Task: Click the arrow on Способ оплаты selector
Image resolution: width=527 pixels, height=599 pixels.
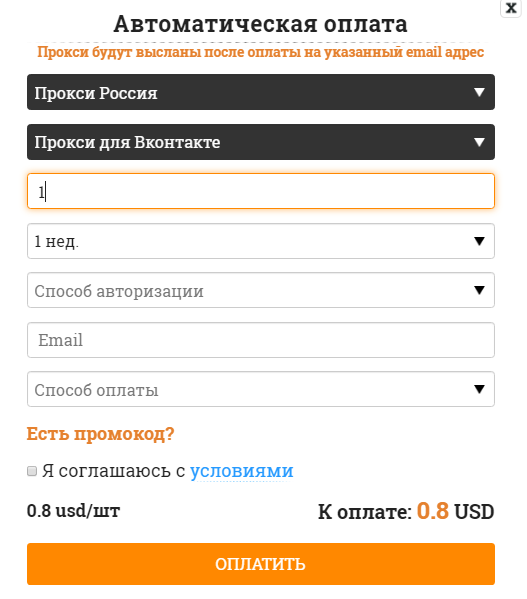Action: coord(479,389)
